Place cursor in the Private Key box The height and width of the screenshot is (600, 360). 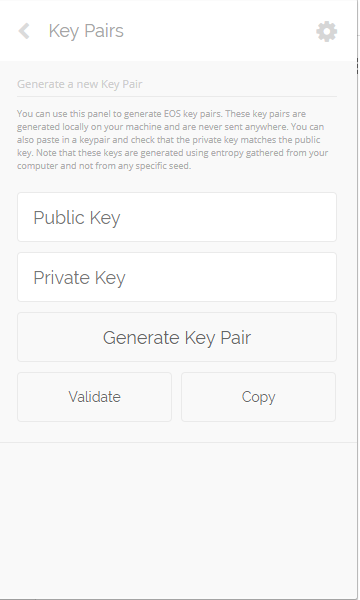[x=177, y=277]
